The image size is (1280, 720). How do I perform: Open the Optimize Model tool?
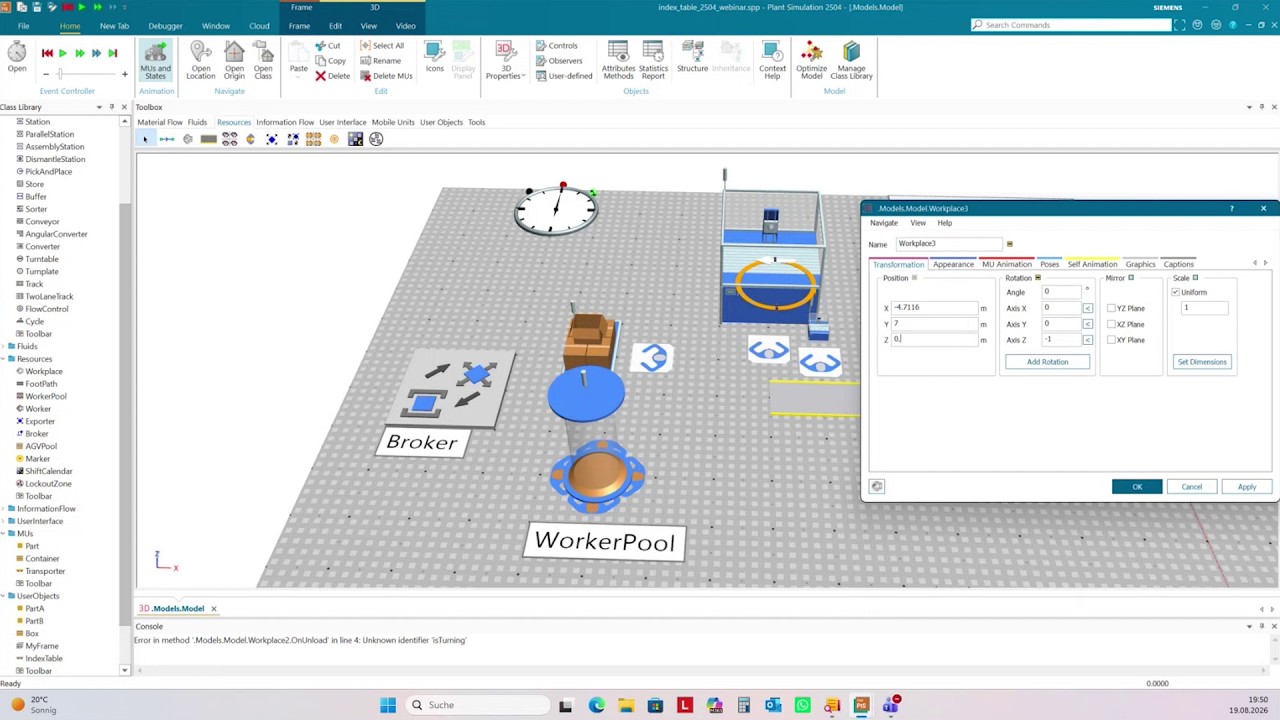[x=811, y=61]
